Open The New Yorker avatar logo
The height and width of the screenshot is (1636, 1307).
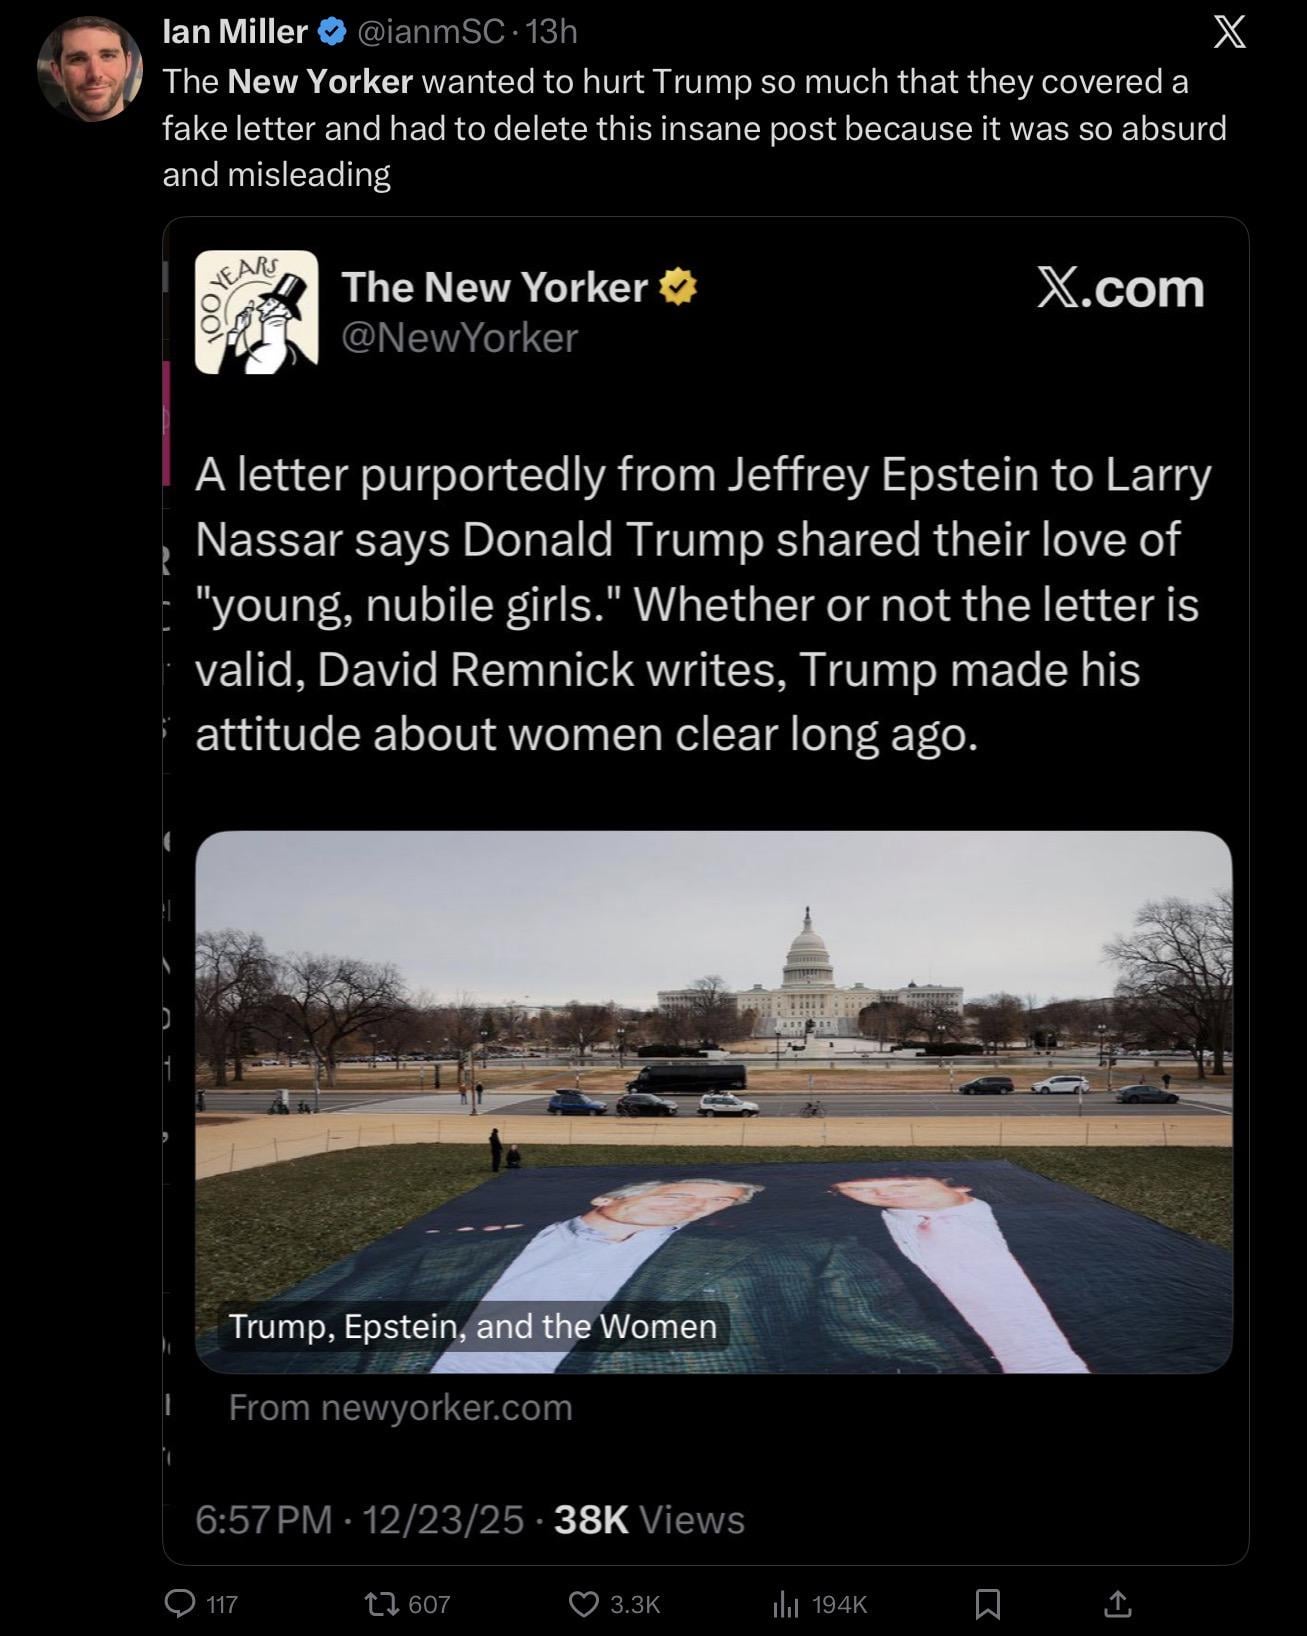coord(256,312)
